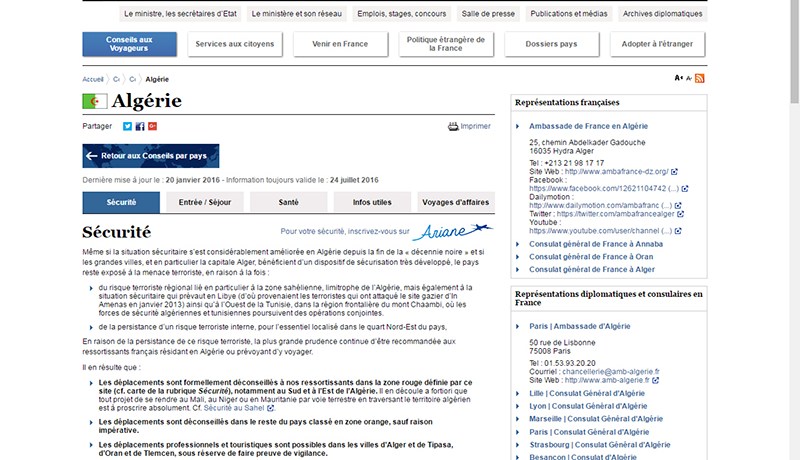The width and height of the screenshot is (800, 460).
Task: Expand Consulat général de France à Oran
Action: point(591,257)
